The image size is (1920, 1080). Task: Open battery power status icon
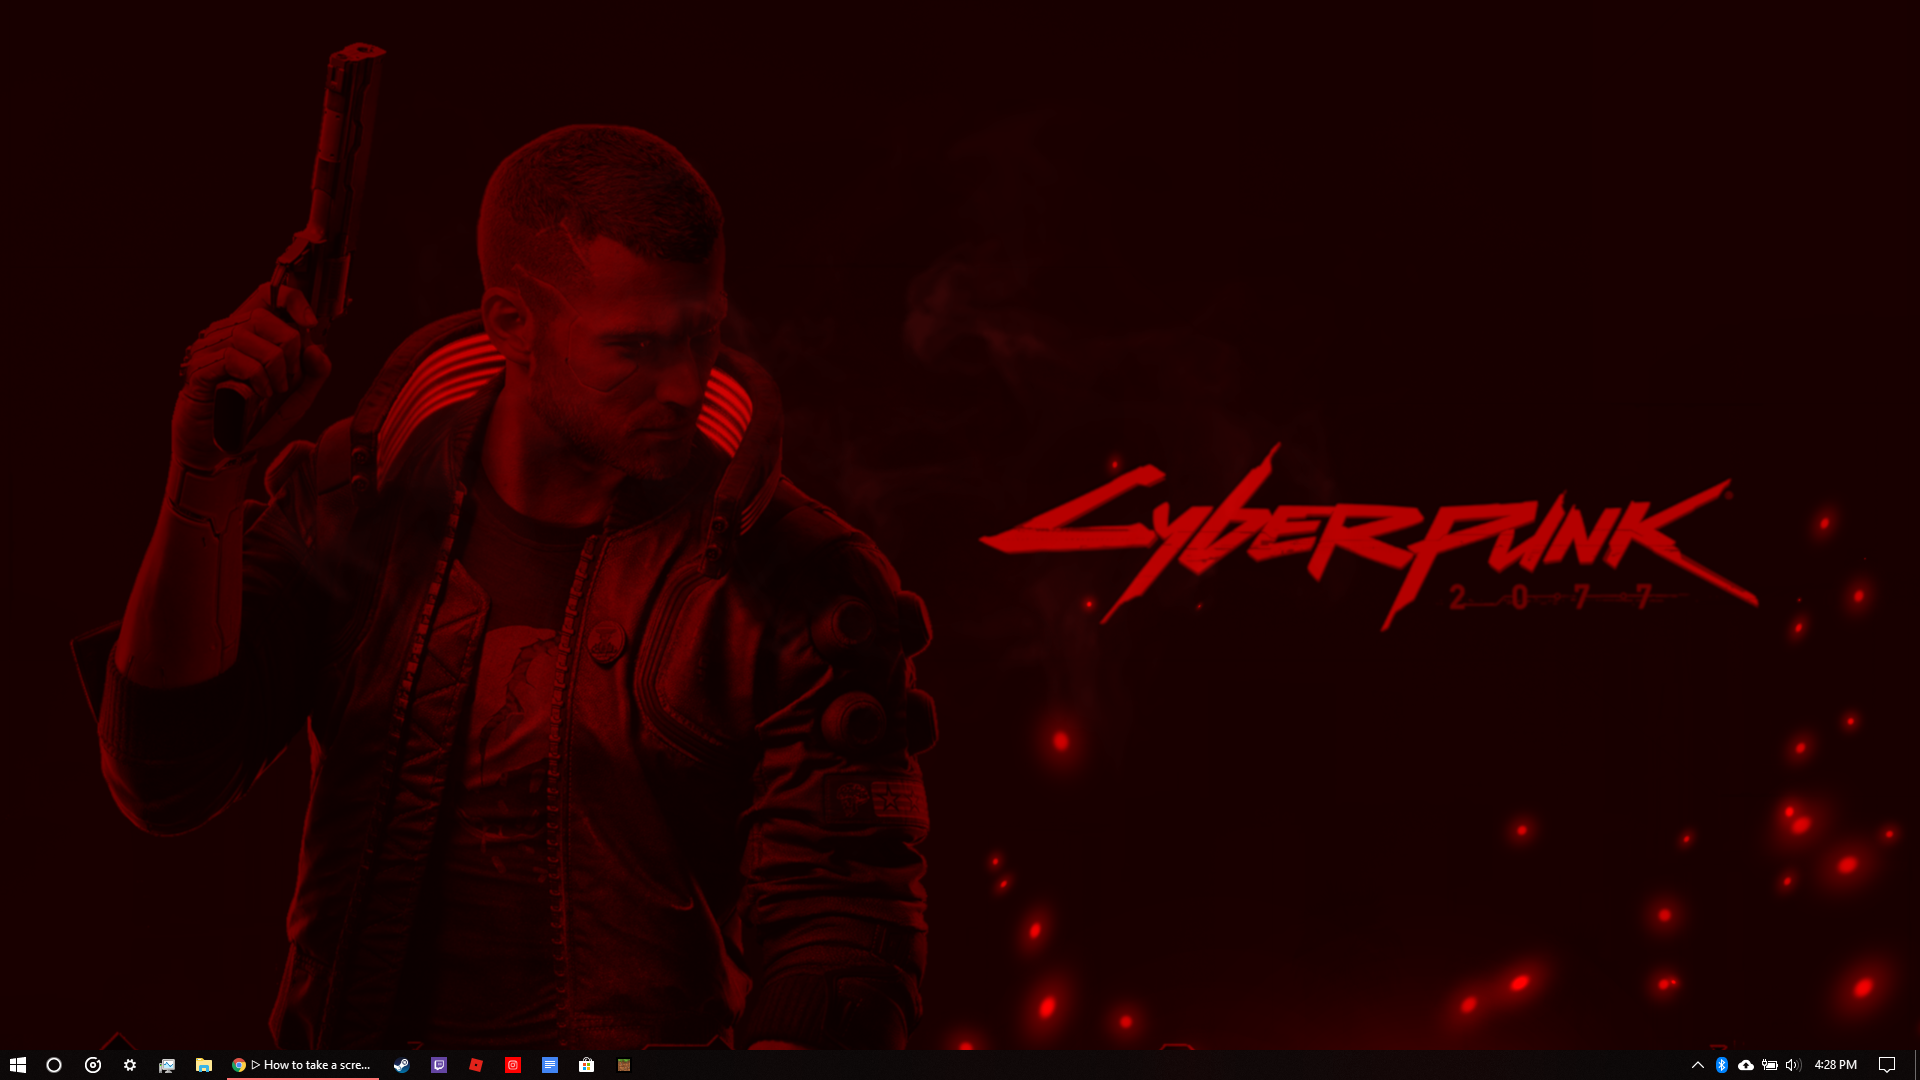(x=1770, y=1065)
